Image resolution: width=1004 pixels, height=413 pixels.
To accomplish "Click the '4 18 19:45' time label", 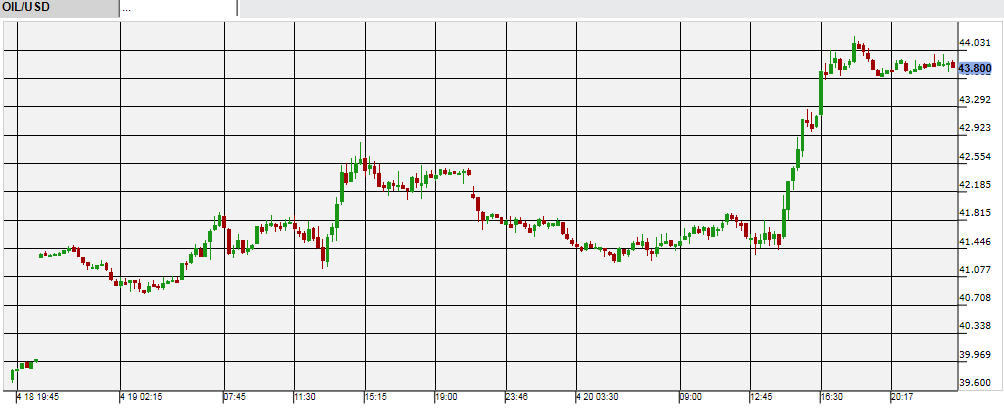I will 38,397.
